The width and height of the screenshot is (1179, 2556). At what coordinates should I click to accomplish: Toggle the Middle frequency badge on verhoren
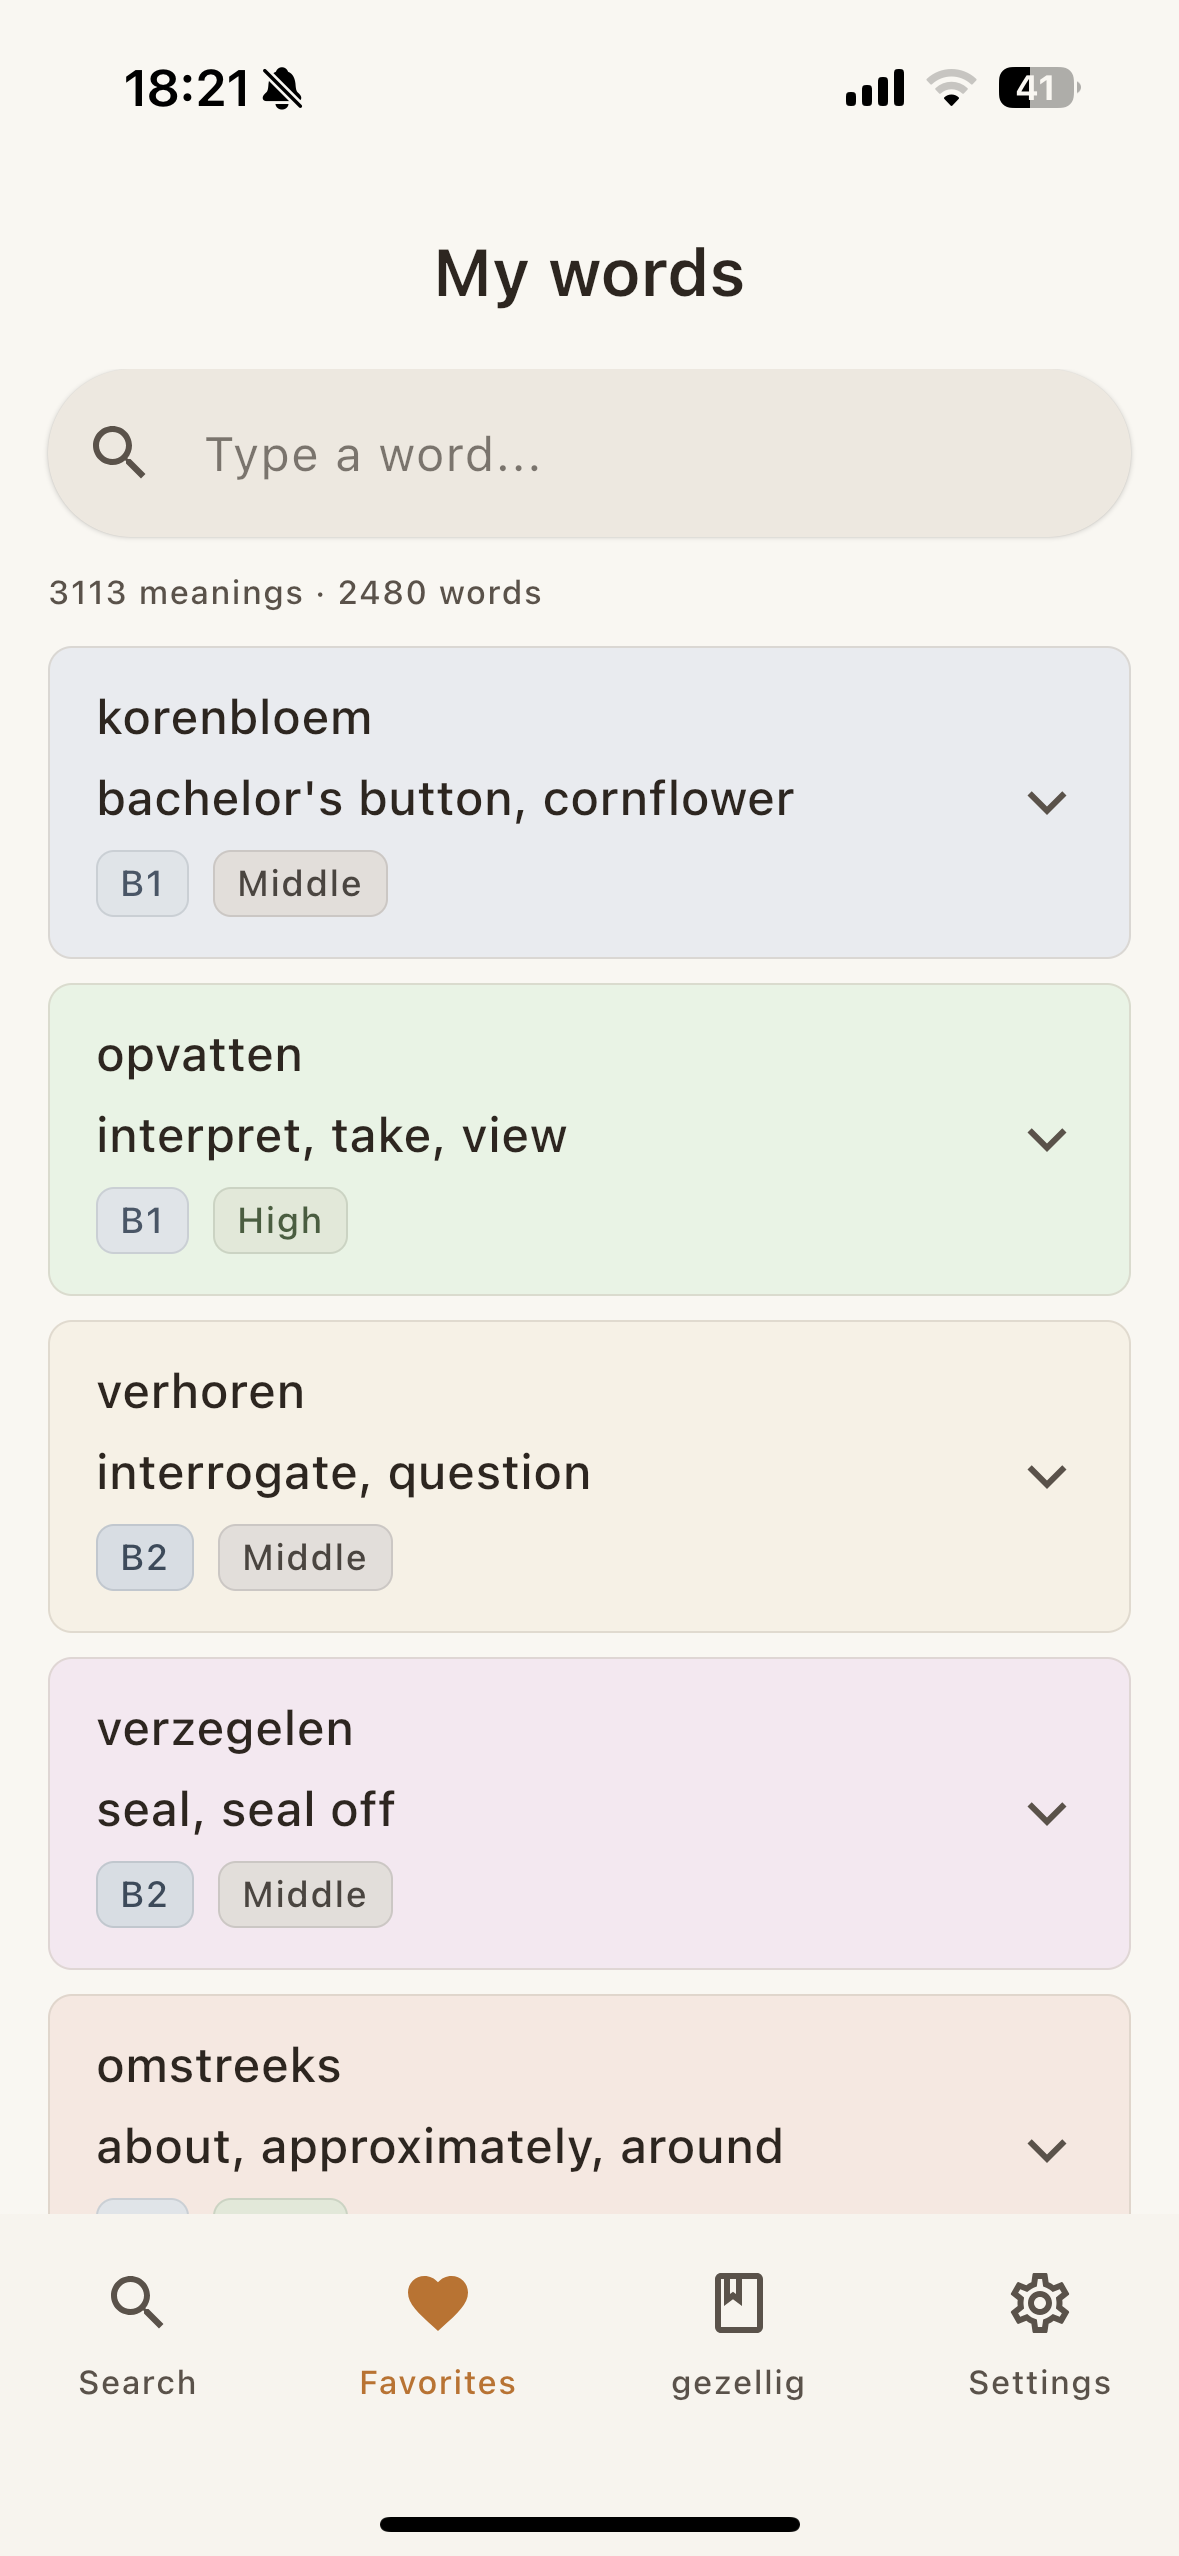pos(304,1556)
